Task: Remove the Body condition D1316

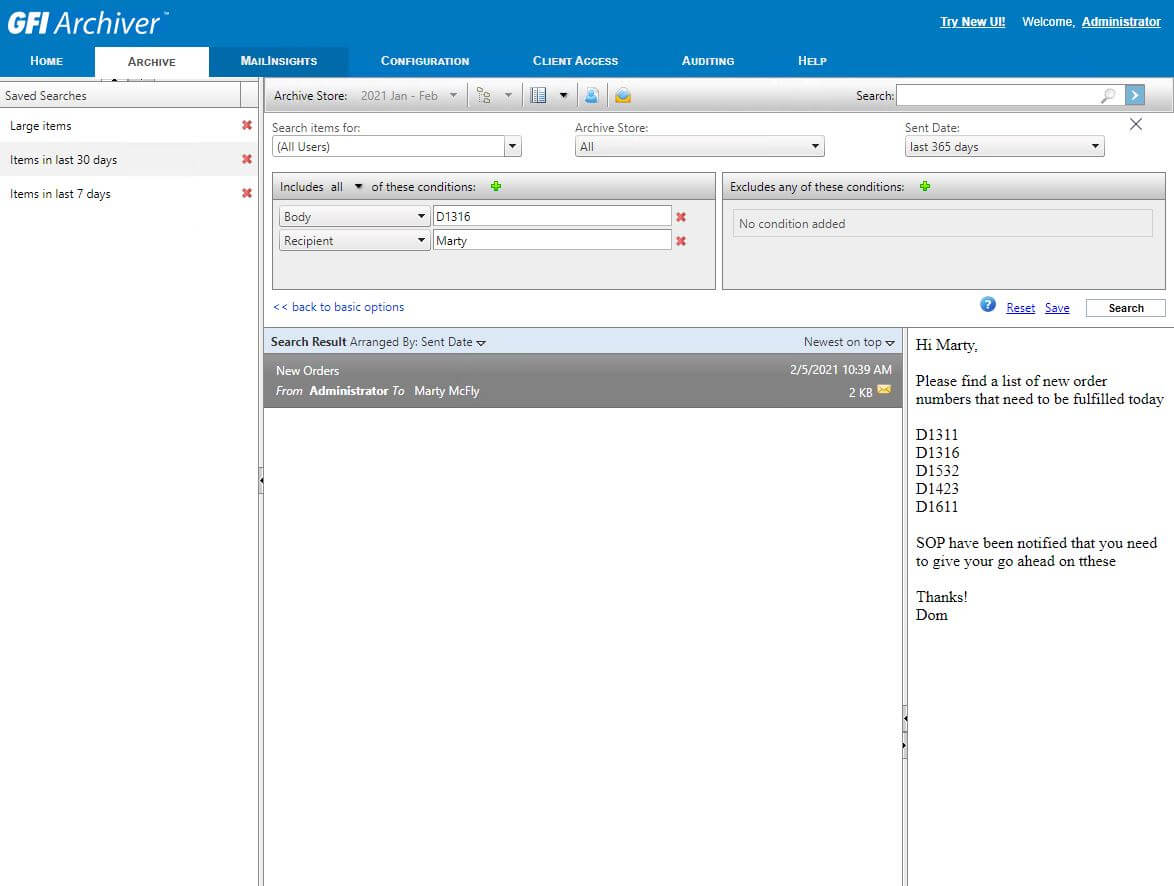Action: [681, 217]
